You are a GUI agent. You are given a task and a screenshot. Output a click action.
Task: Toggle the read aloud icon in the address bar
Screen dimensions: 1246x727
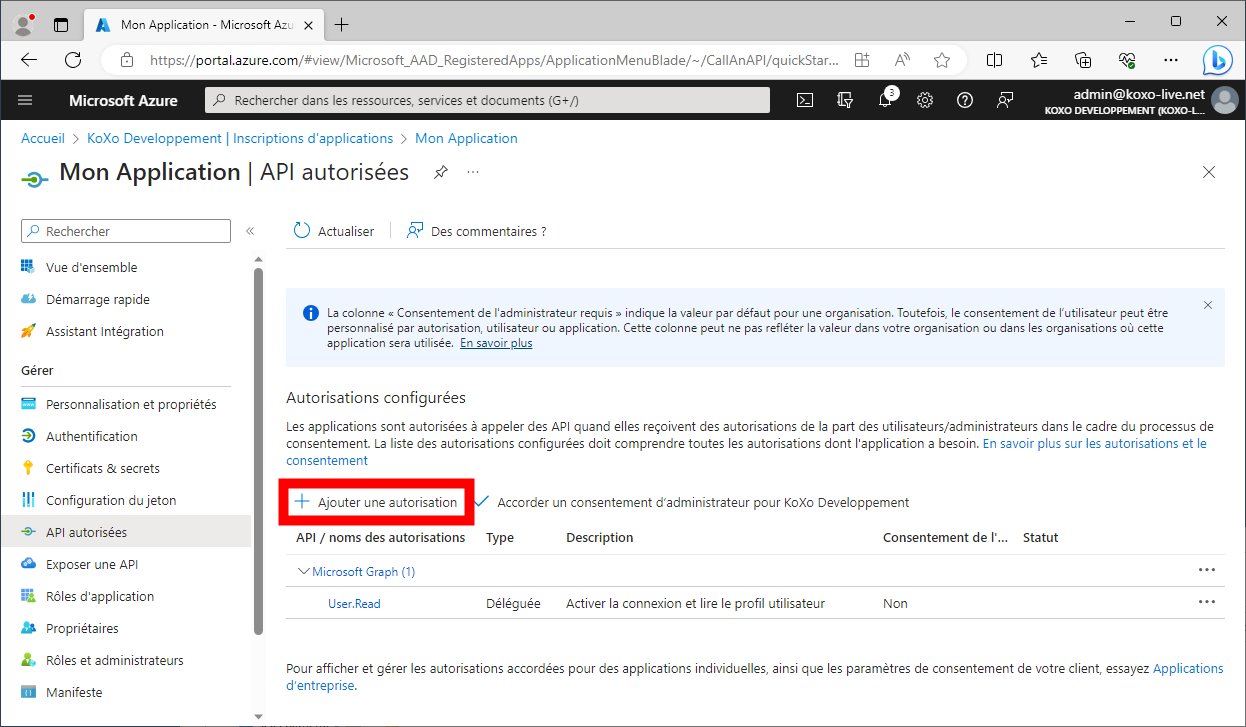[x=902, y=60]
